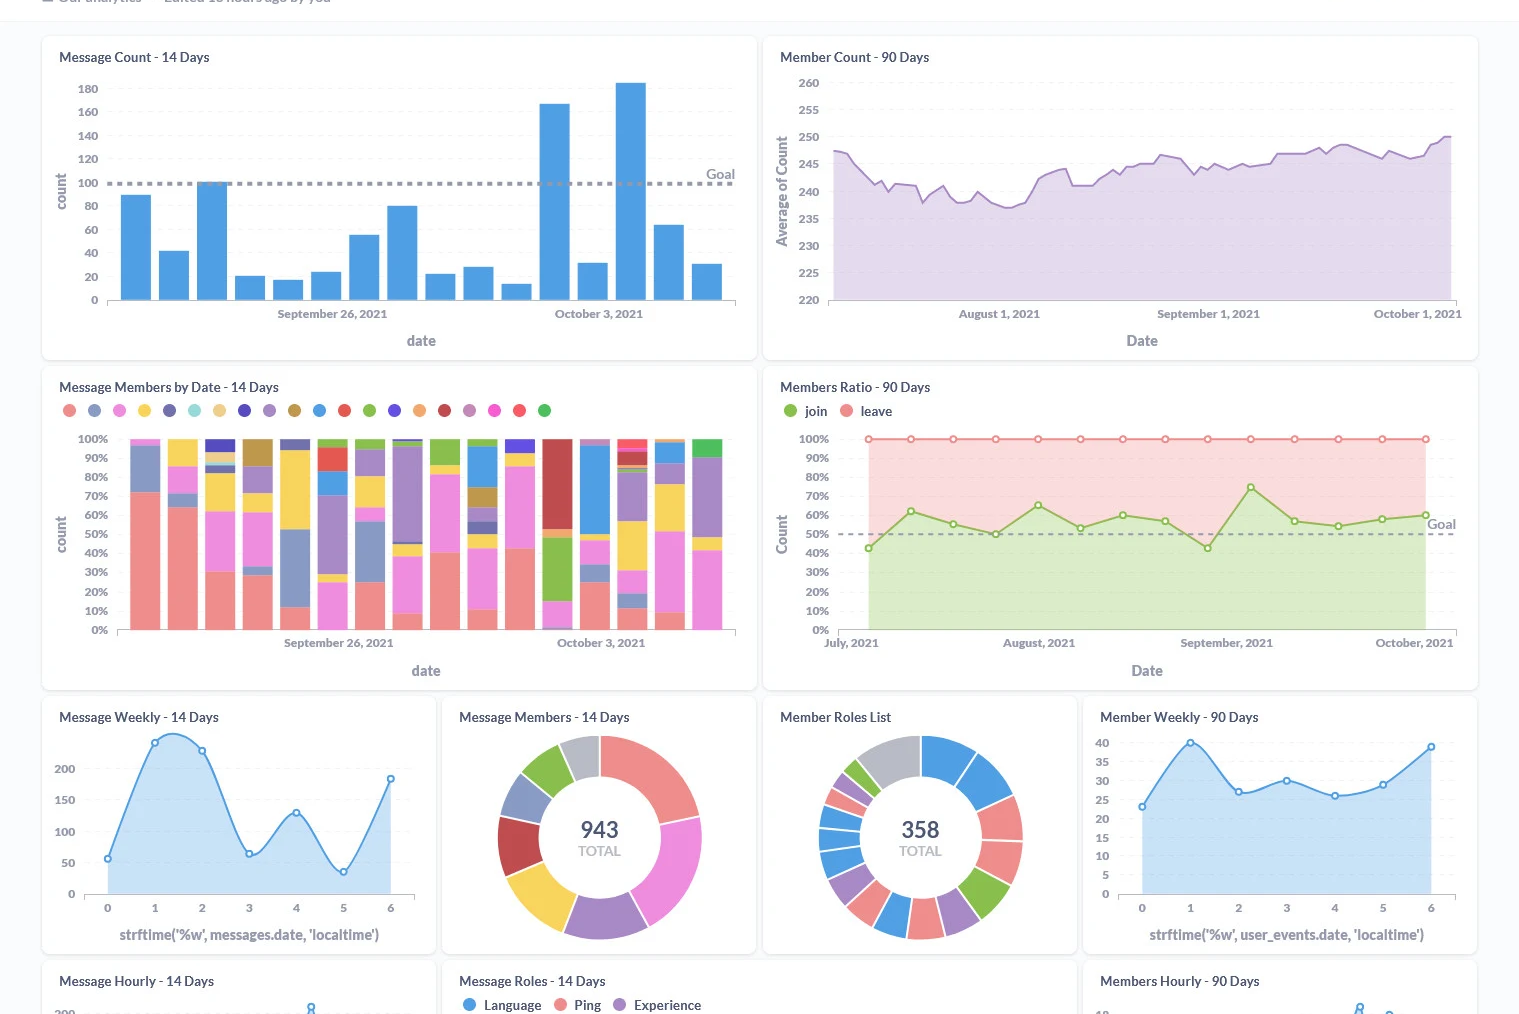Screen dimensions: 1519x1014
Task: Click Member Weekly data point at day 3
Action: pyautogui.click(x=1287, y=781)
